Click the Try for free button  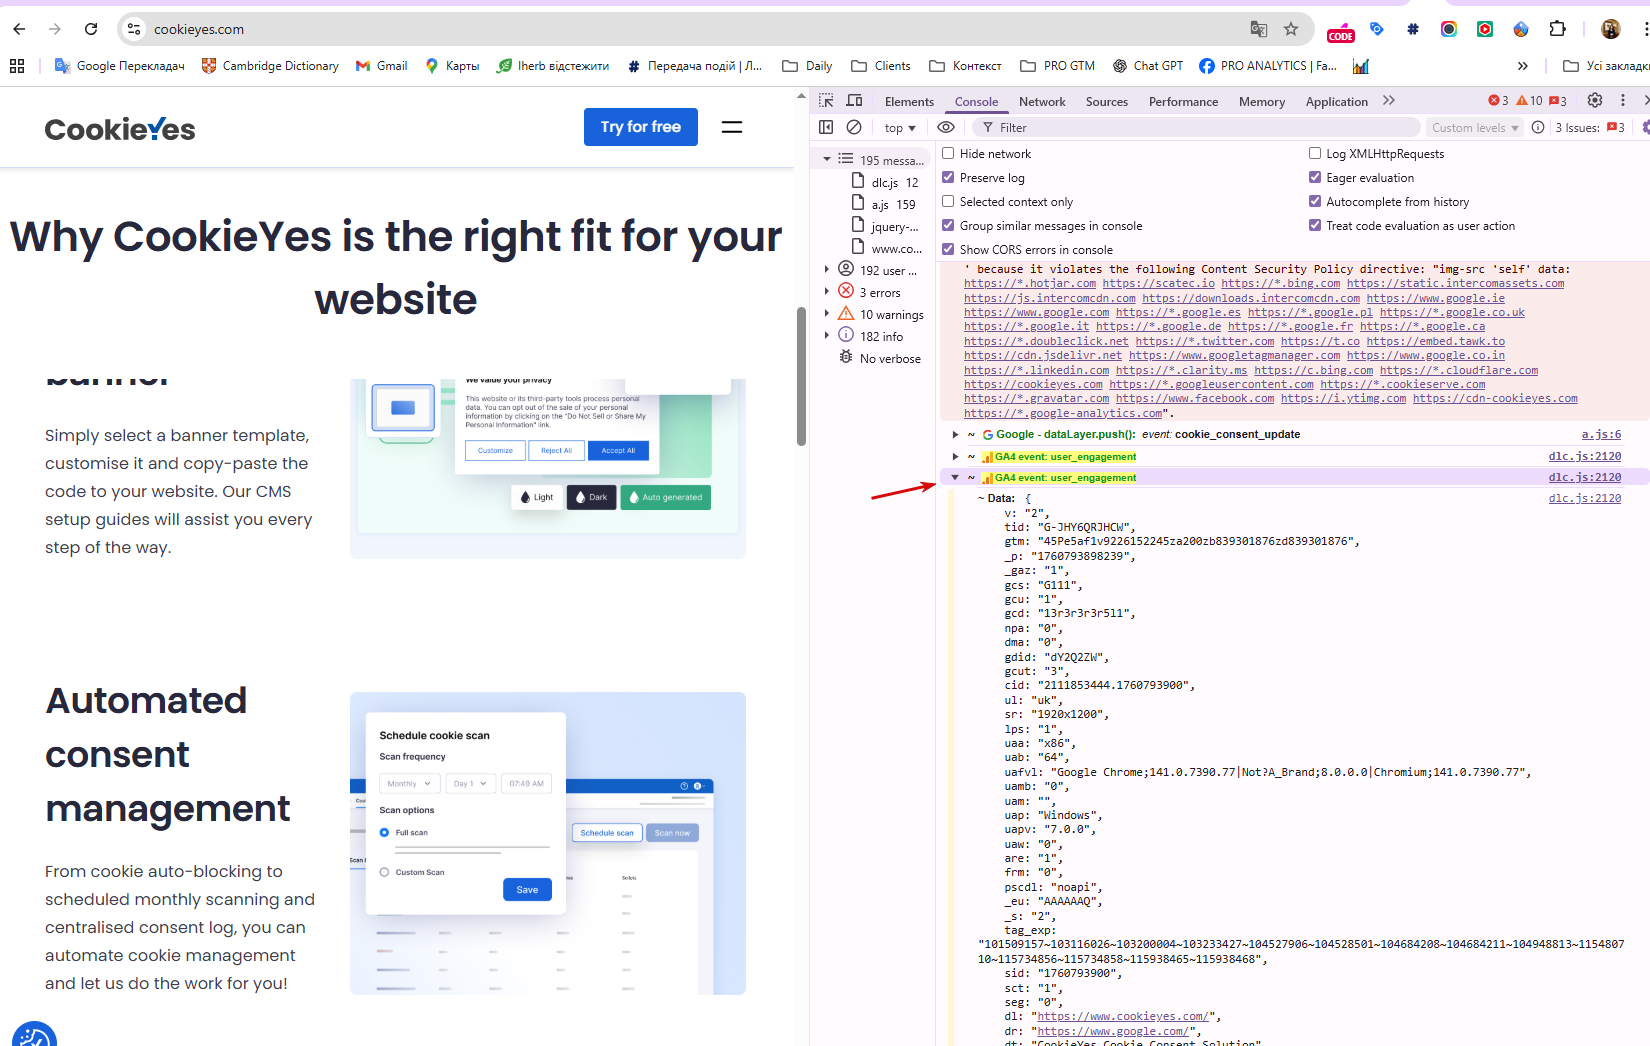coord(641,127)
